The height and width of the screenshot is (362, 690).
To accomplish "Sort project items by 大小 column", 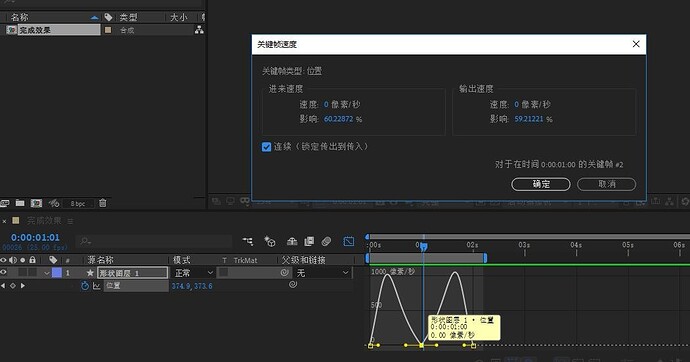I will tap(179, 17).
